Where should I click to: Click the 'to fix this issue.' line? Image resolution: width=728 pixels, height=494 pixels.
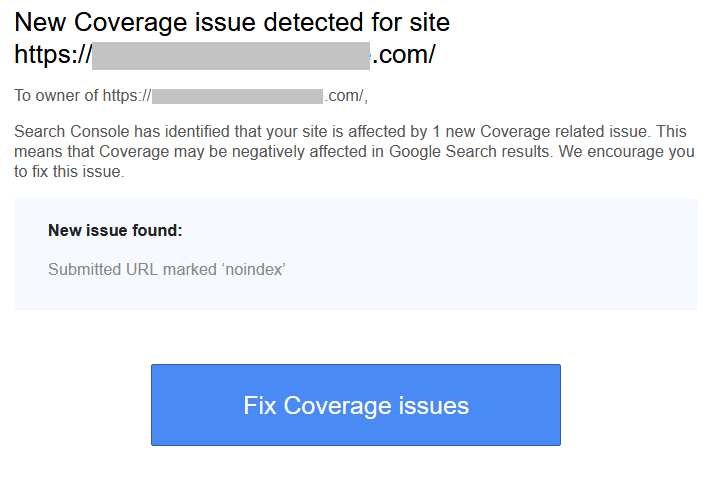click(69, 171)
